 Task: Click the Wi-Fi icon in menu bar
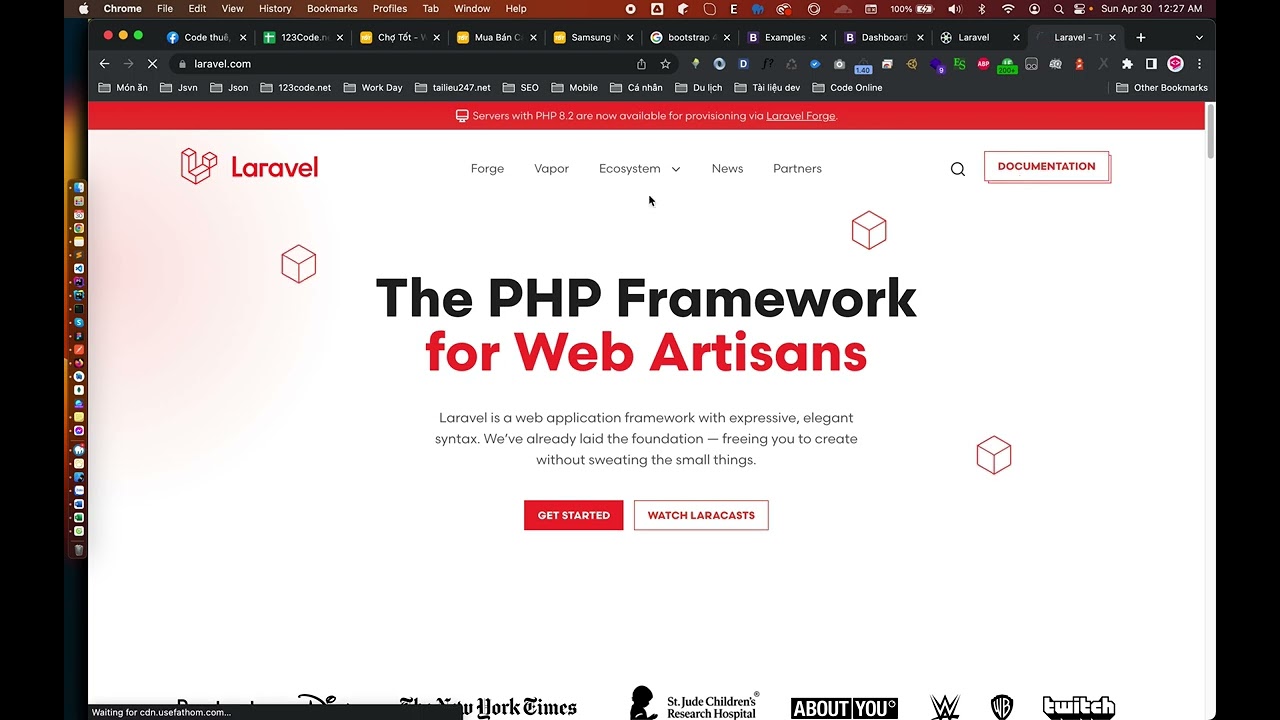(1008, 9)
